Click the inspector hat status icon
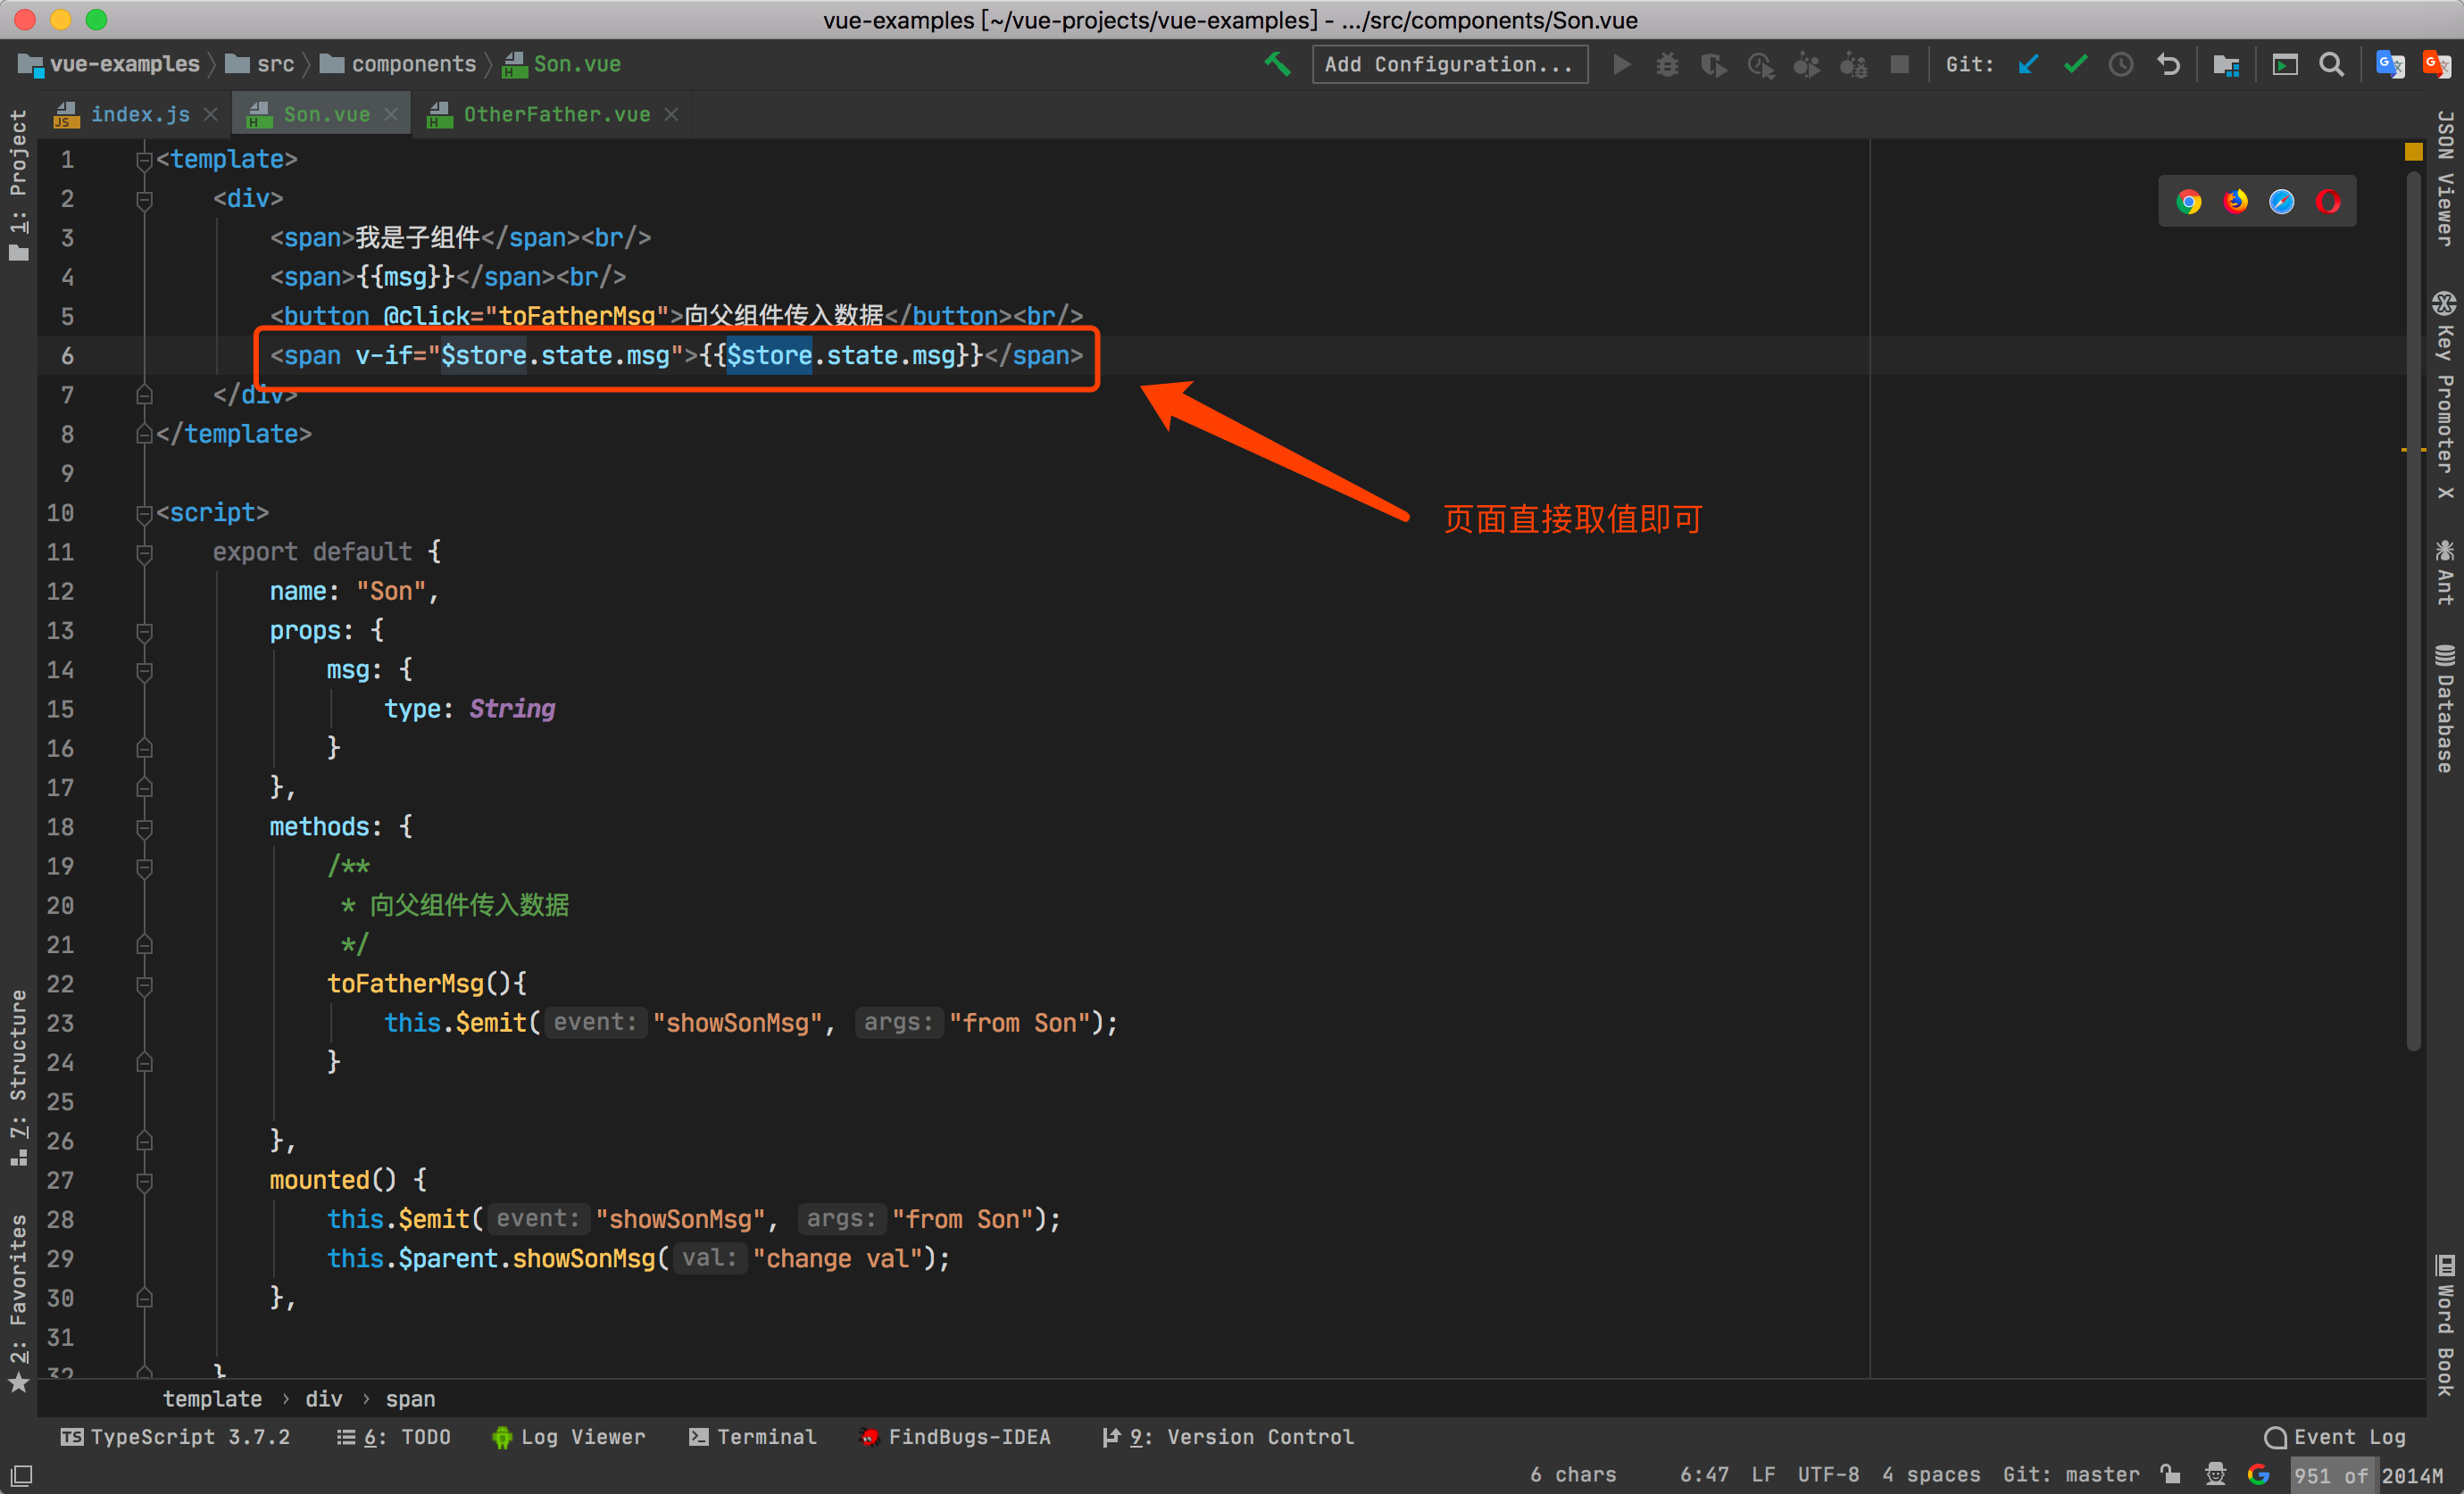Image resolution: width=2464 pixels, height=1494 pixels. (x=2215, y=1474)
